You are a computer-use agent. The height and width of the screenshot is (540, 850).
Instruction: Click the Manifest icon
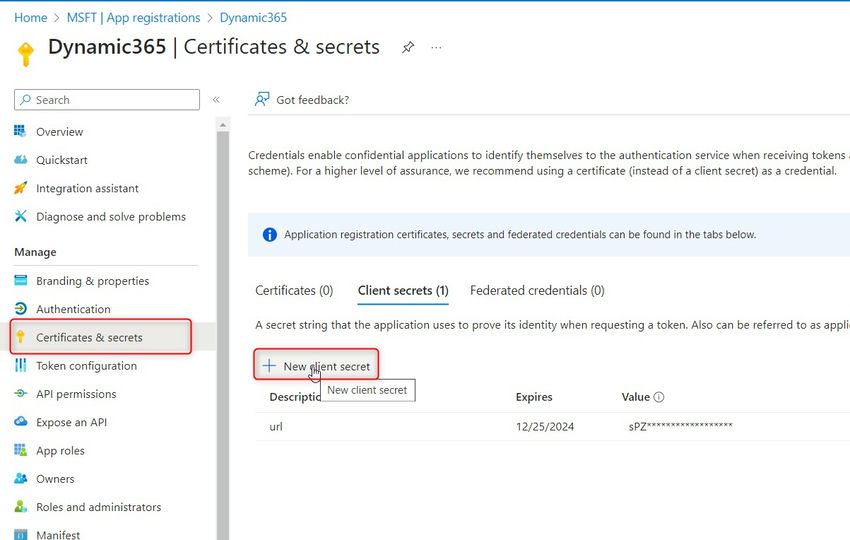20,535
